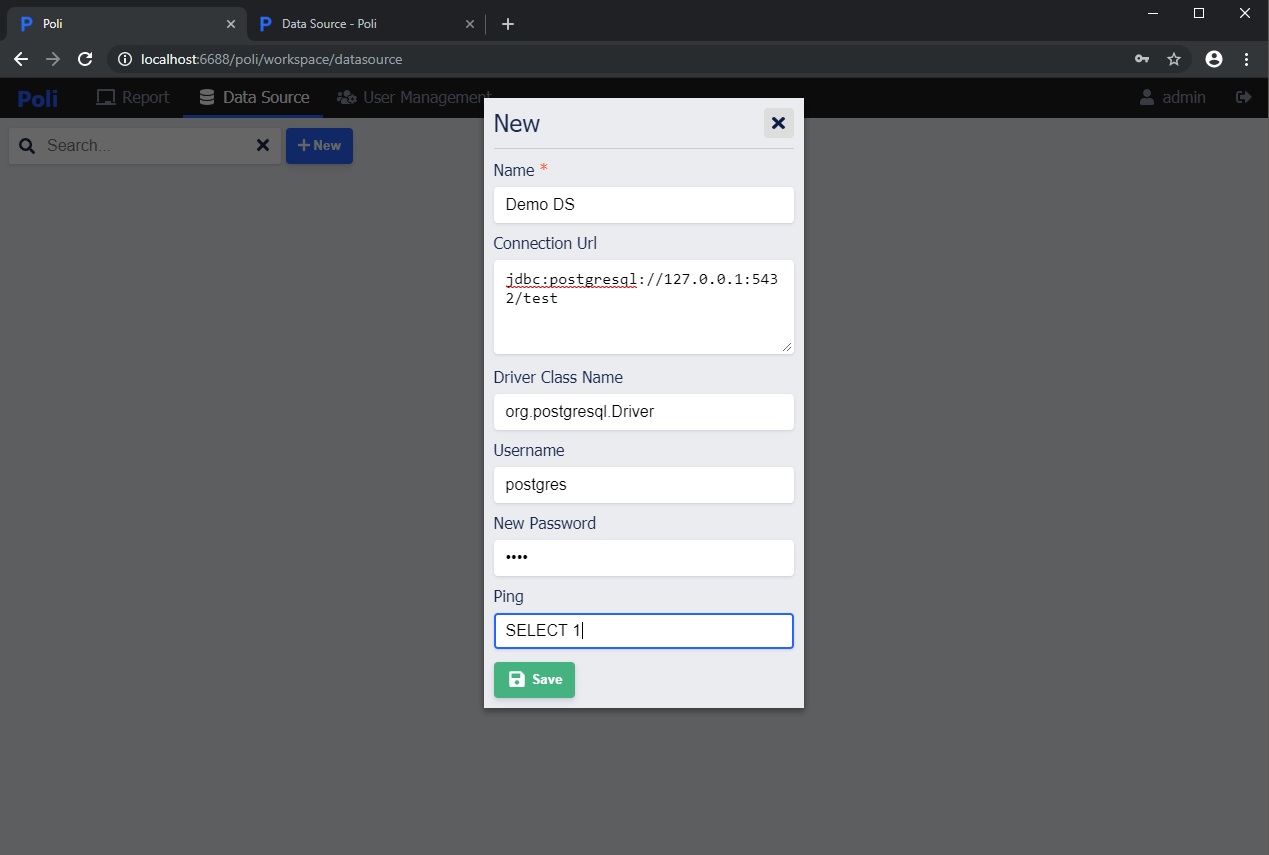Click into the Connection Url textarea
The width and height of the screenshot is (1269, 855).
[x=644, y=307]
